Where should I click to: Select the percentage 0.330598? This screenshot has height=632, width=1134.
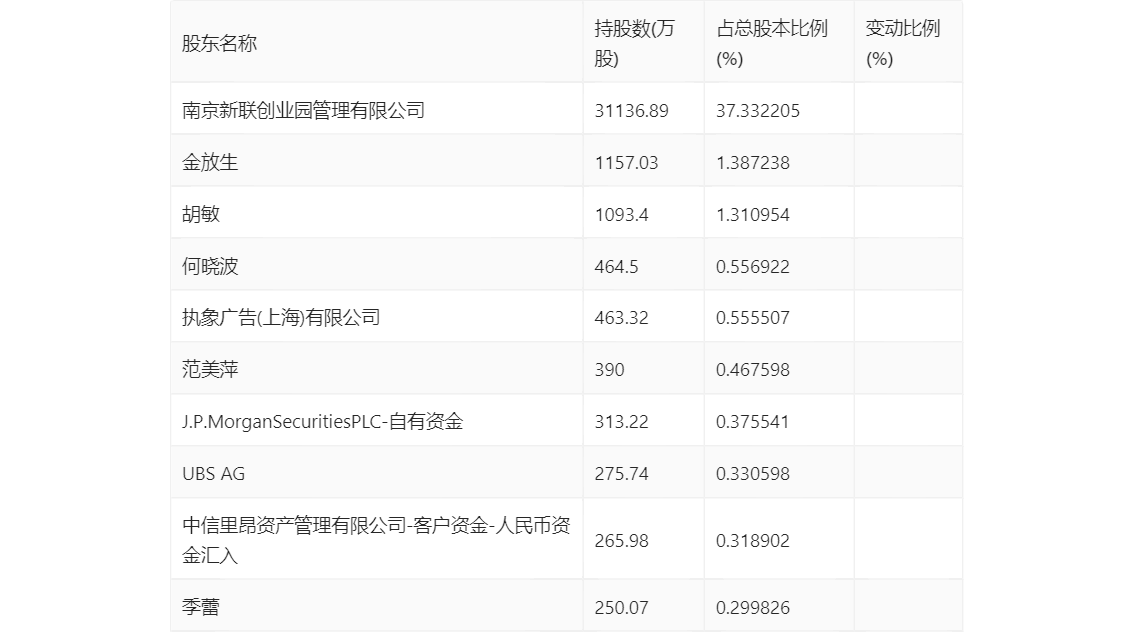click(x=753, y=474)
